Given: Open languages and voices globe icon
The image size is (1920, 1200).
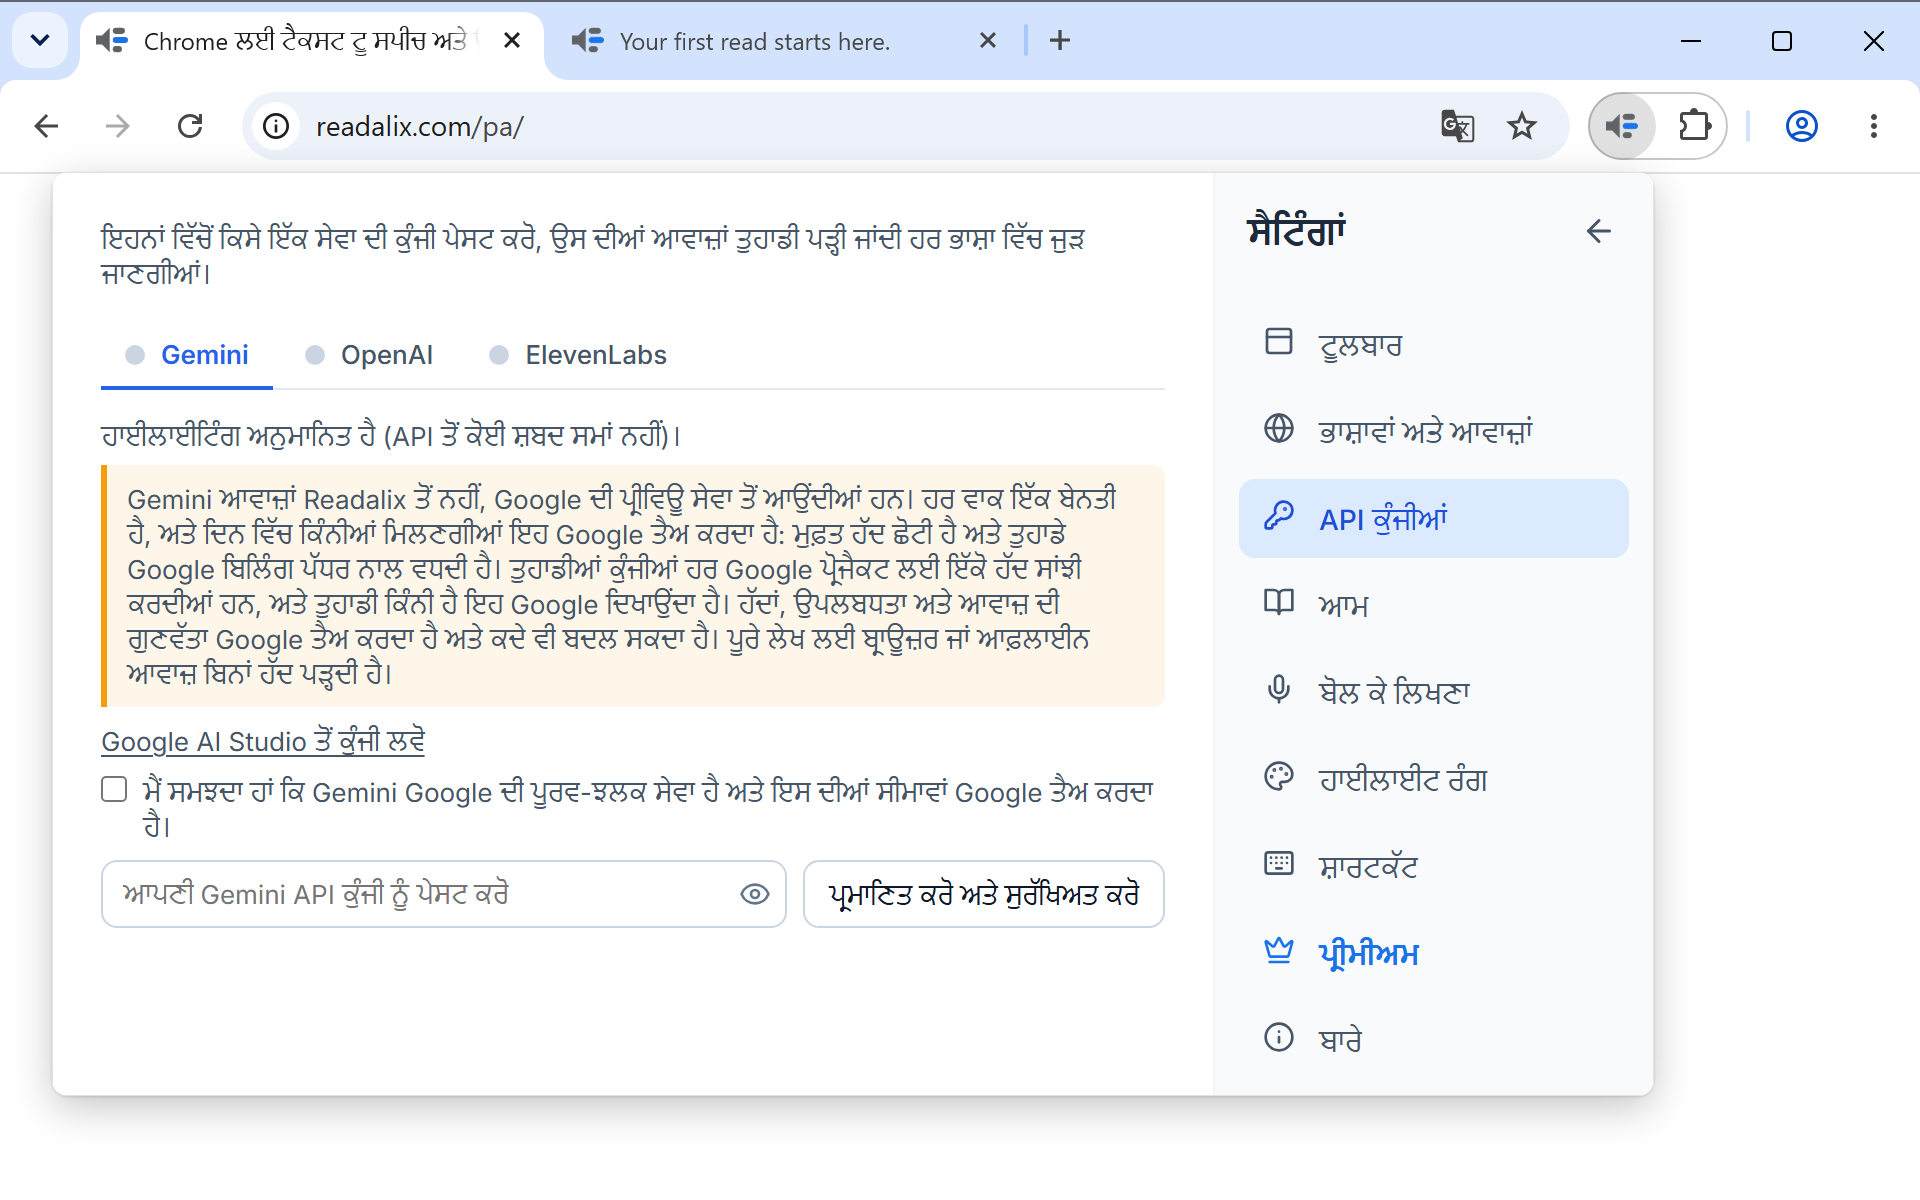Looking at the screenshot, I should pyautogui.click(x=1278, y=429).
